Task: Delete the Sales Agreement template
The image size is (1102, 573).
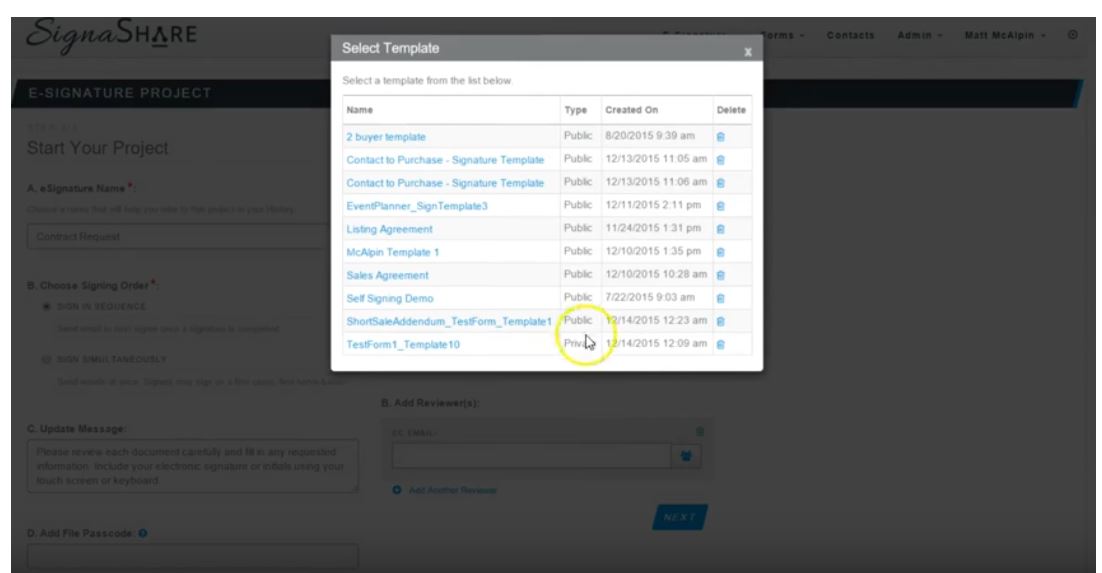Action: [x=720, y=276]
